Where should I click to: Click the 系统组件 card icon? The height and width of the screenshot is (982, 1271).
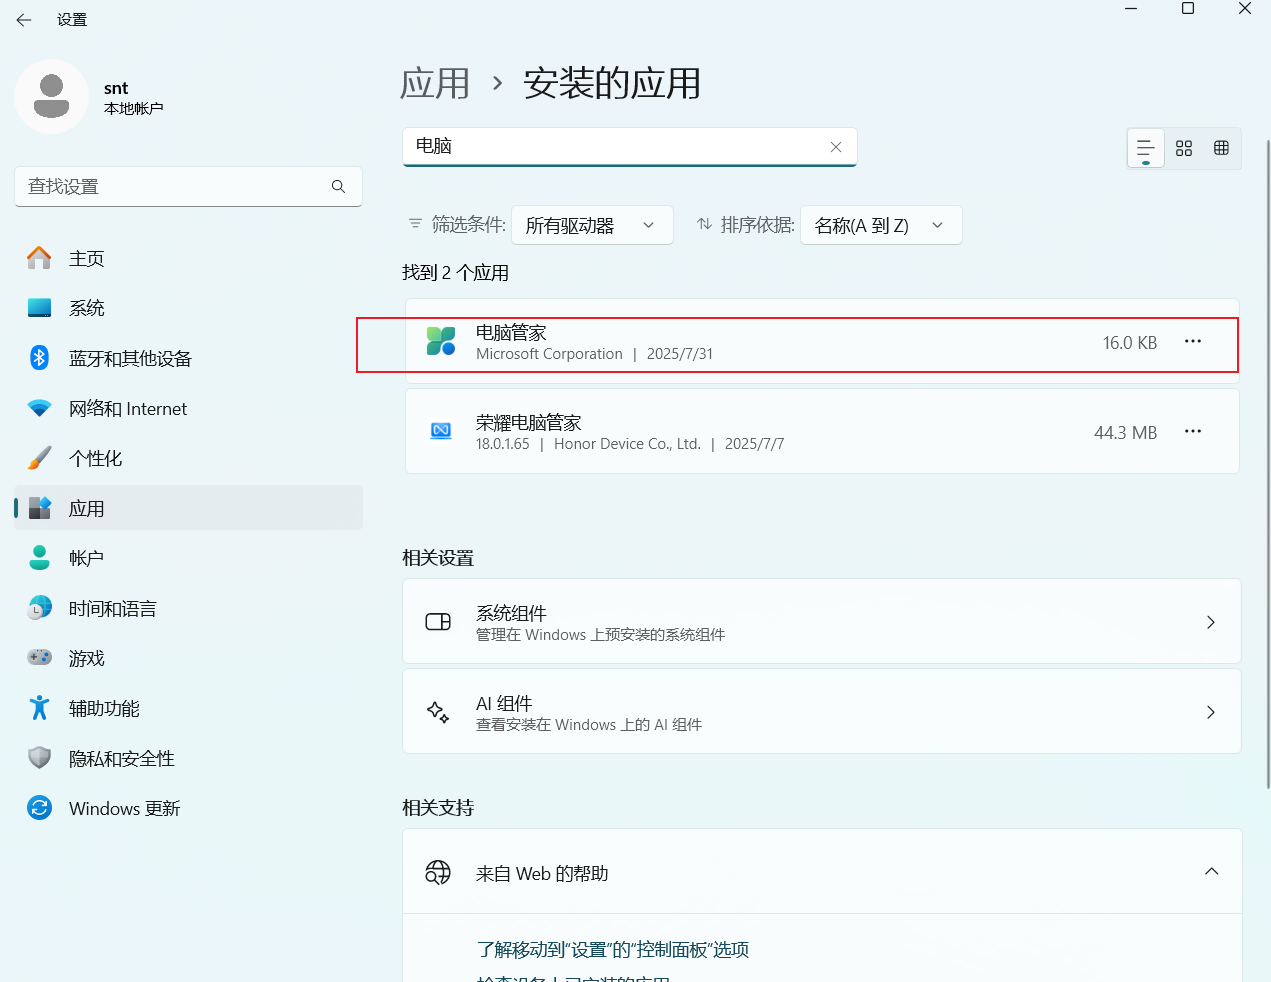click(x=438, y=622)
